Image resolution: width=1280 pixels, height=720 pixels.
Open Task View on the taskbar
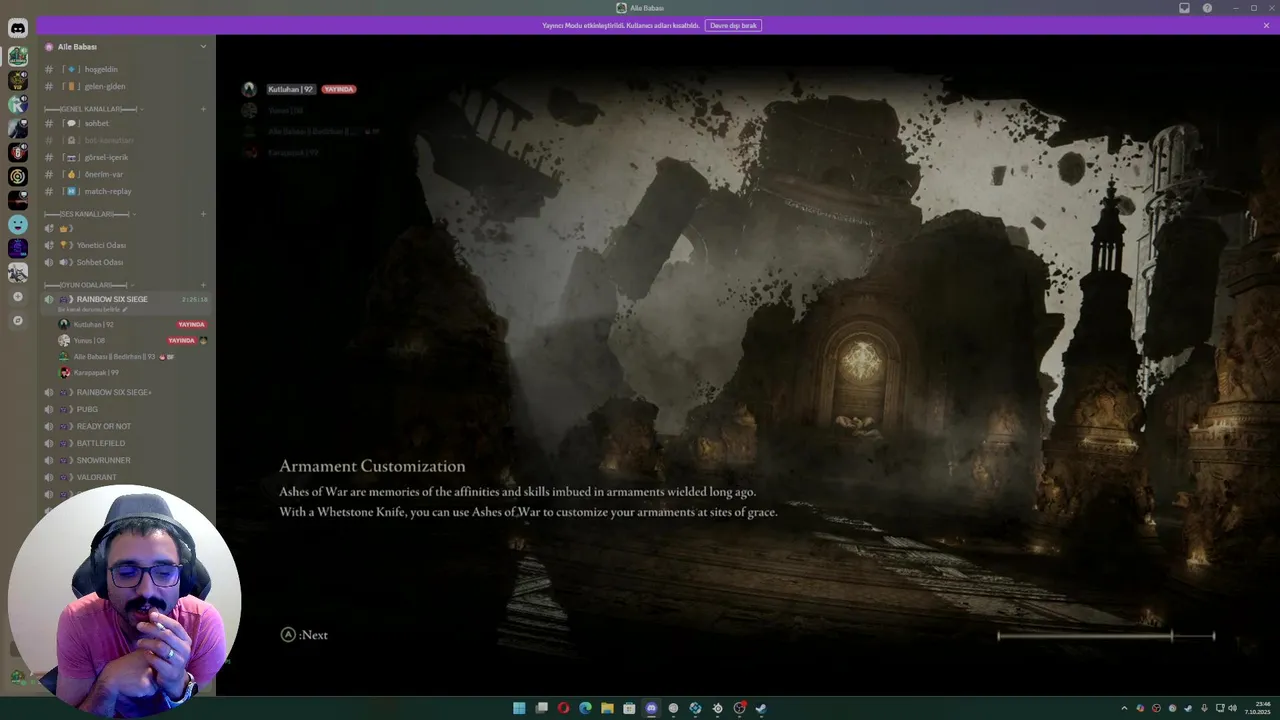tap(541, 708)
